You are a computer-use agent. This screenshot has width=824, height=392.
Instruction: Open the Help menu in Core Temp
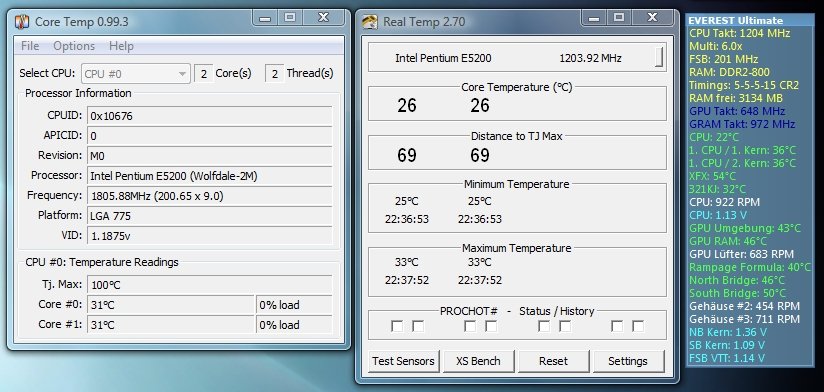[x=121, y=46]
